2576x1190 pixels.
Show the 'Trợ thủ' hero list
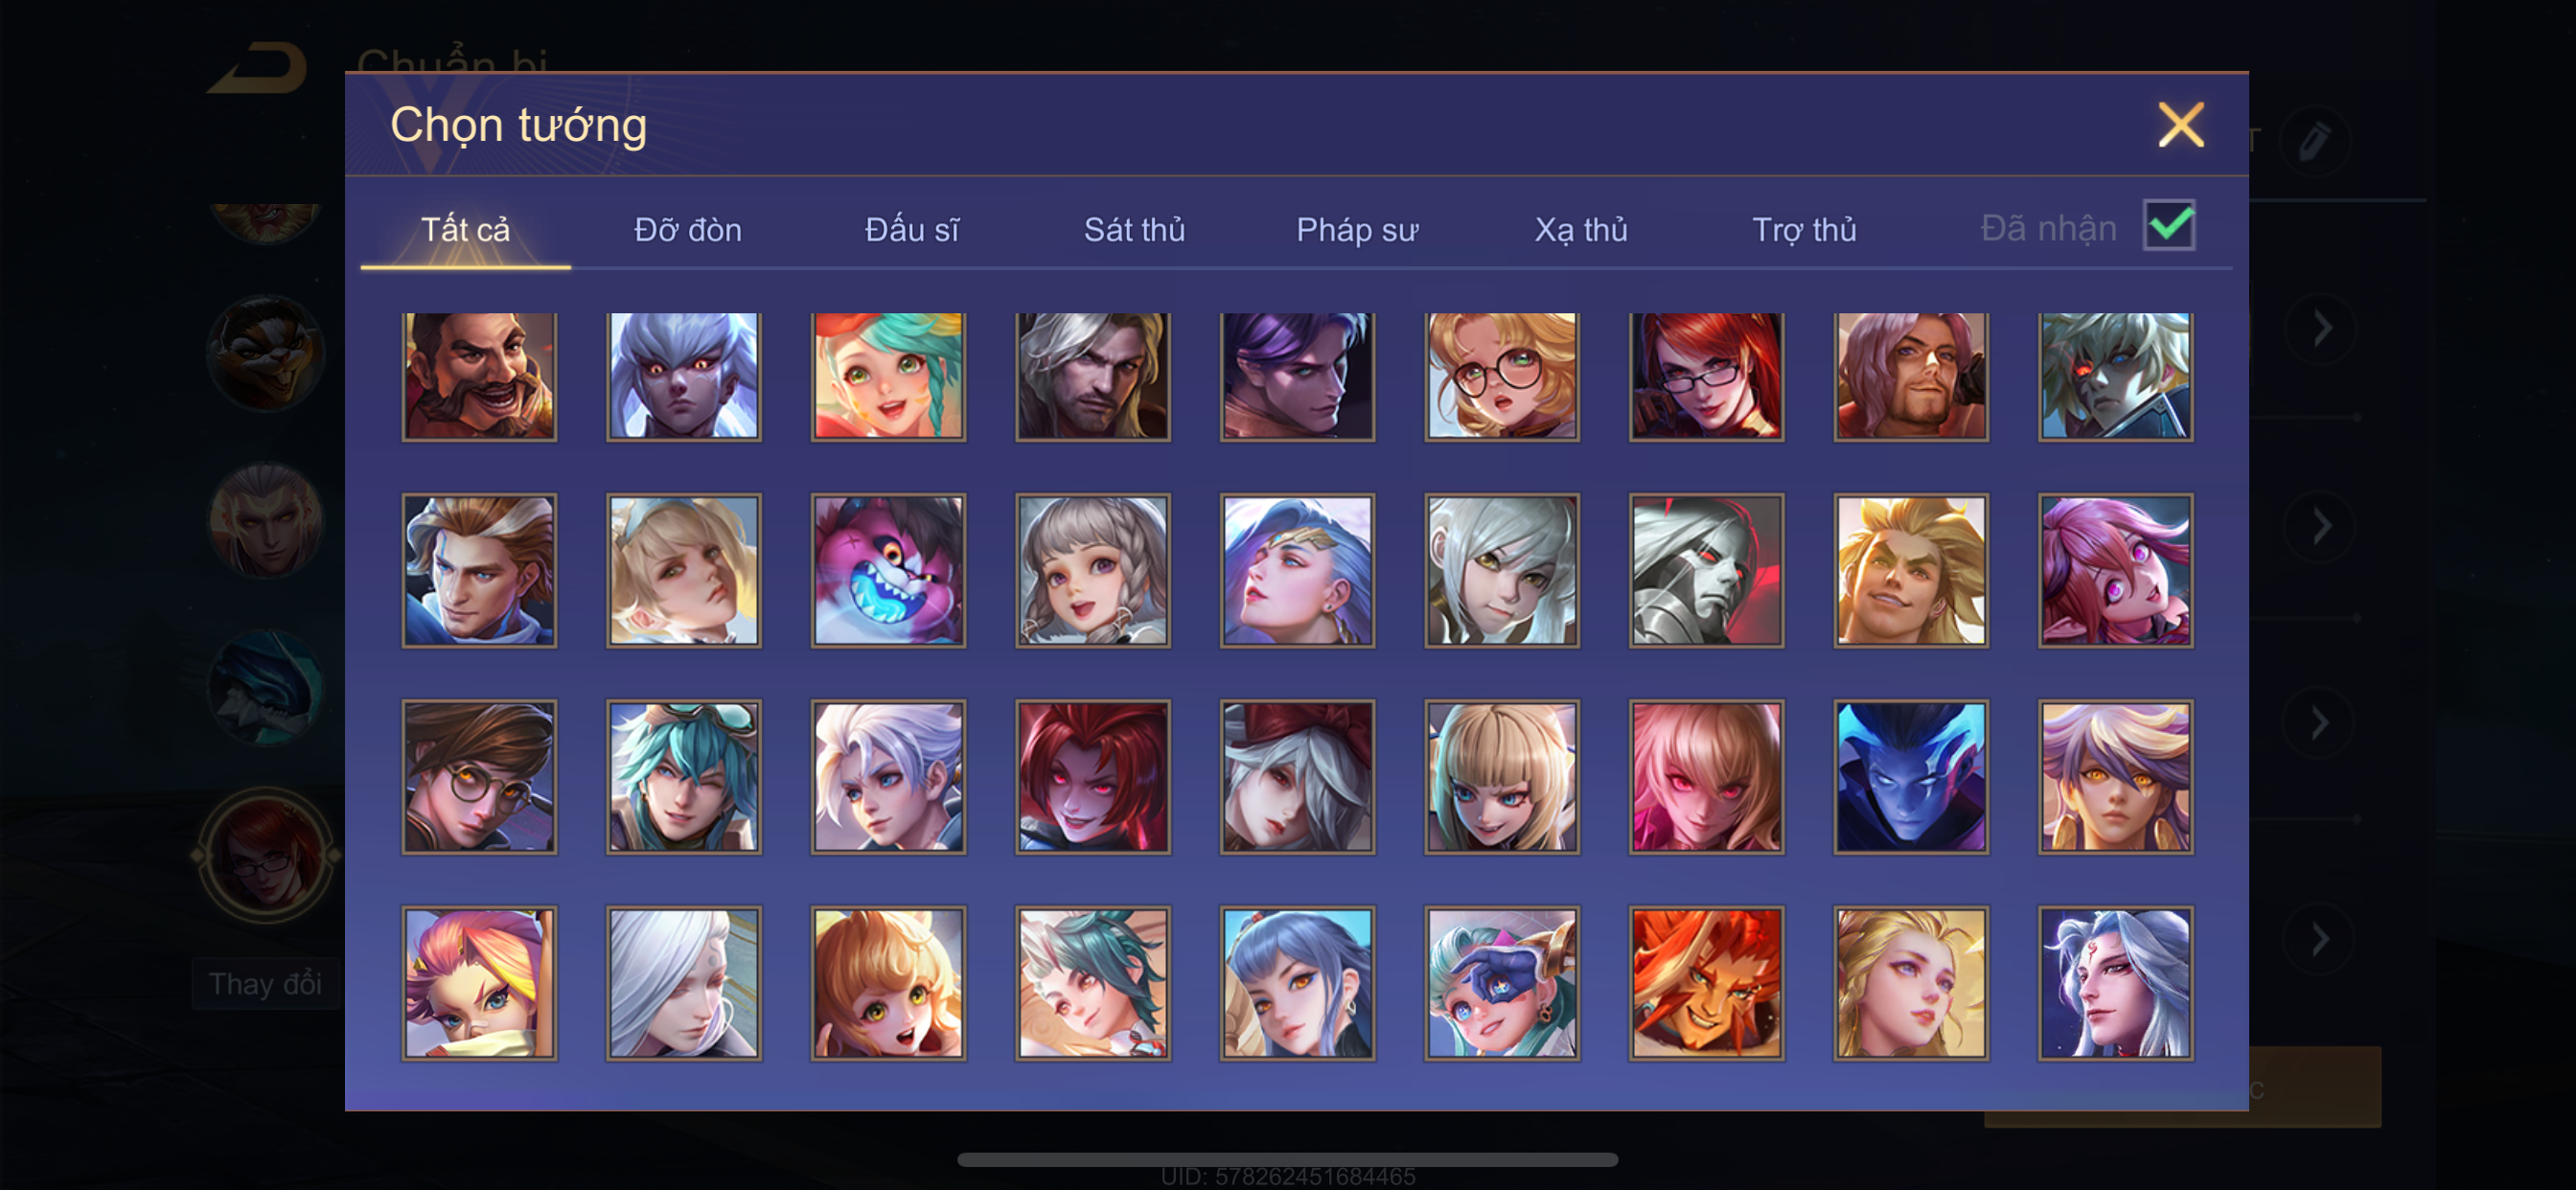click(1804, 229)
